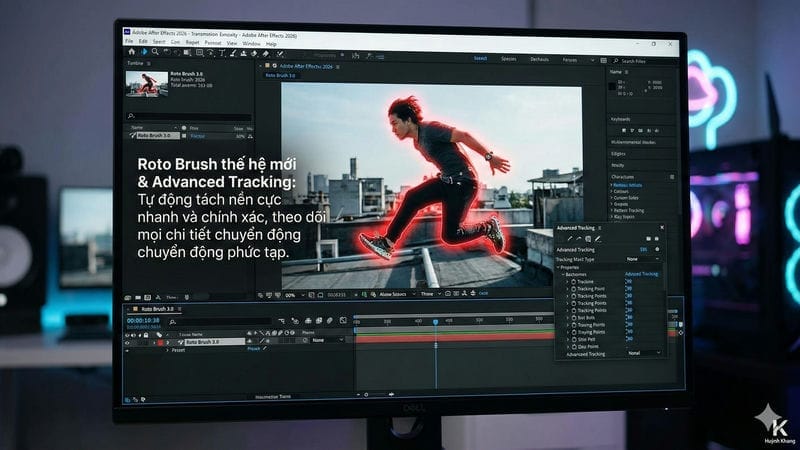The width and height of the screenshot is (800, 450).
Task: Click the Roto Brush 3.0 viewer breadcrumb
Action: 281,76
